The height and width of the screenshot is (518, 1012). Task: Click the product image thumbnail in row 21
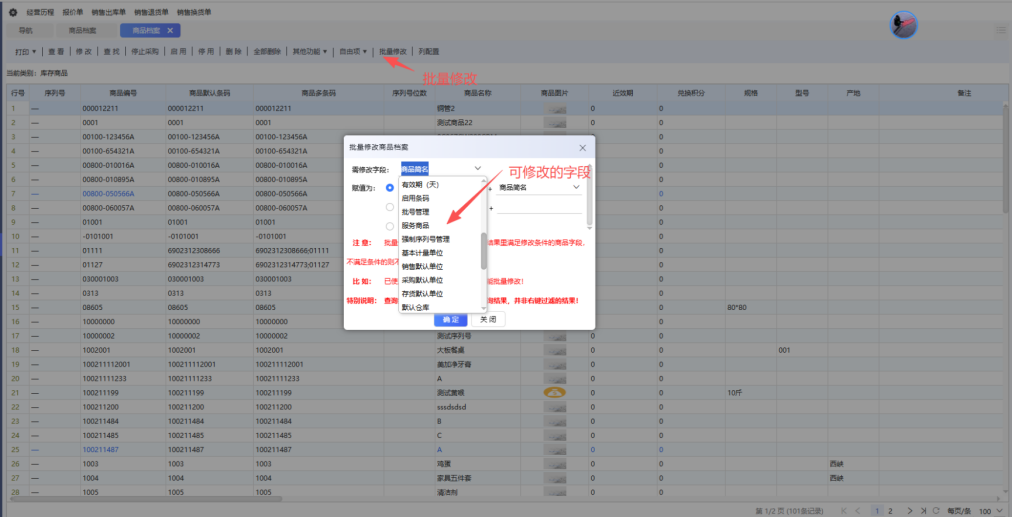554,394
